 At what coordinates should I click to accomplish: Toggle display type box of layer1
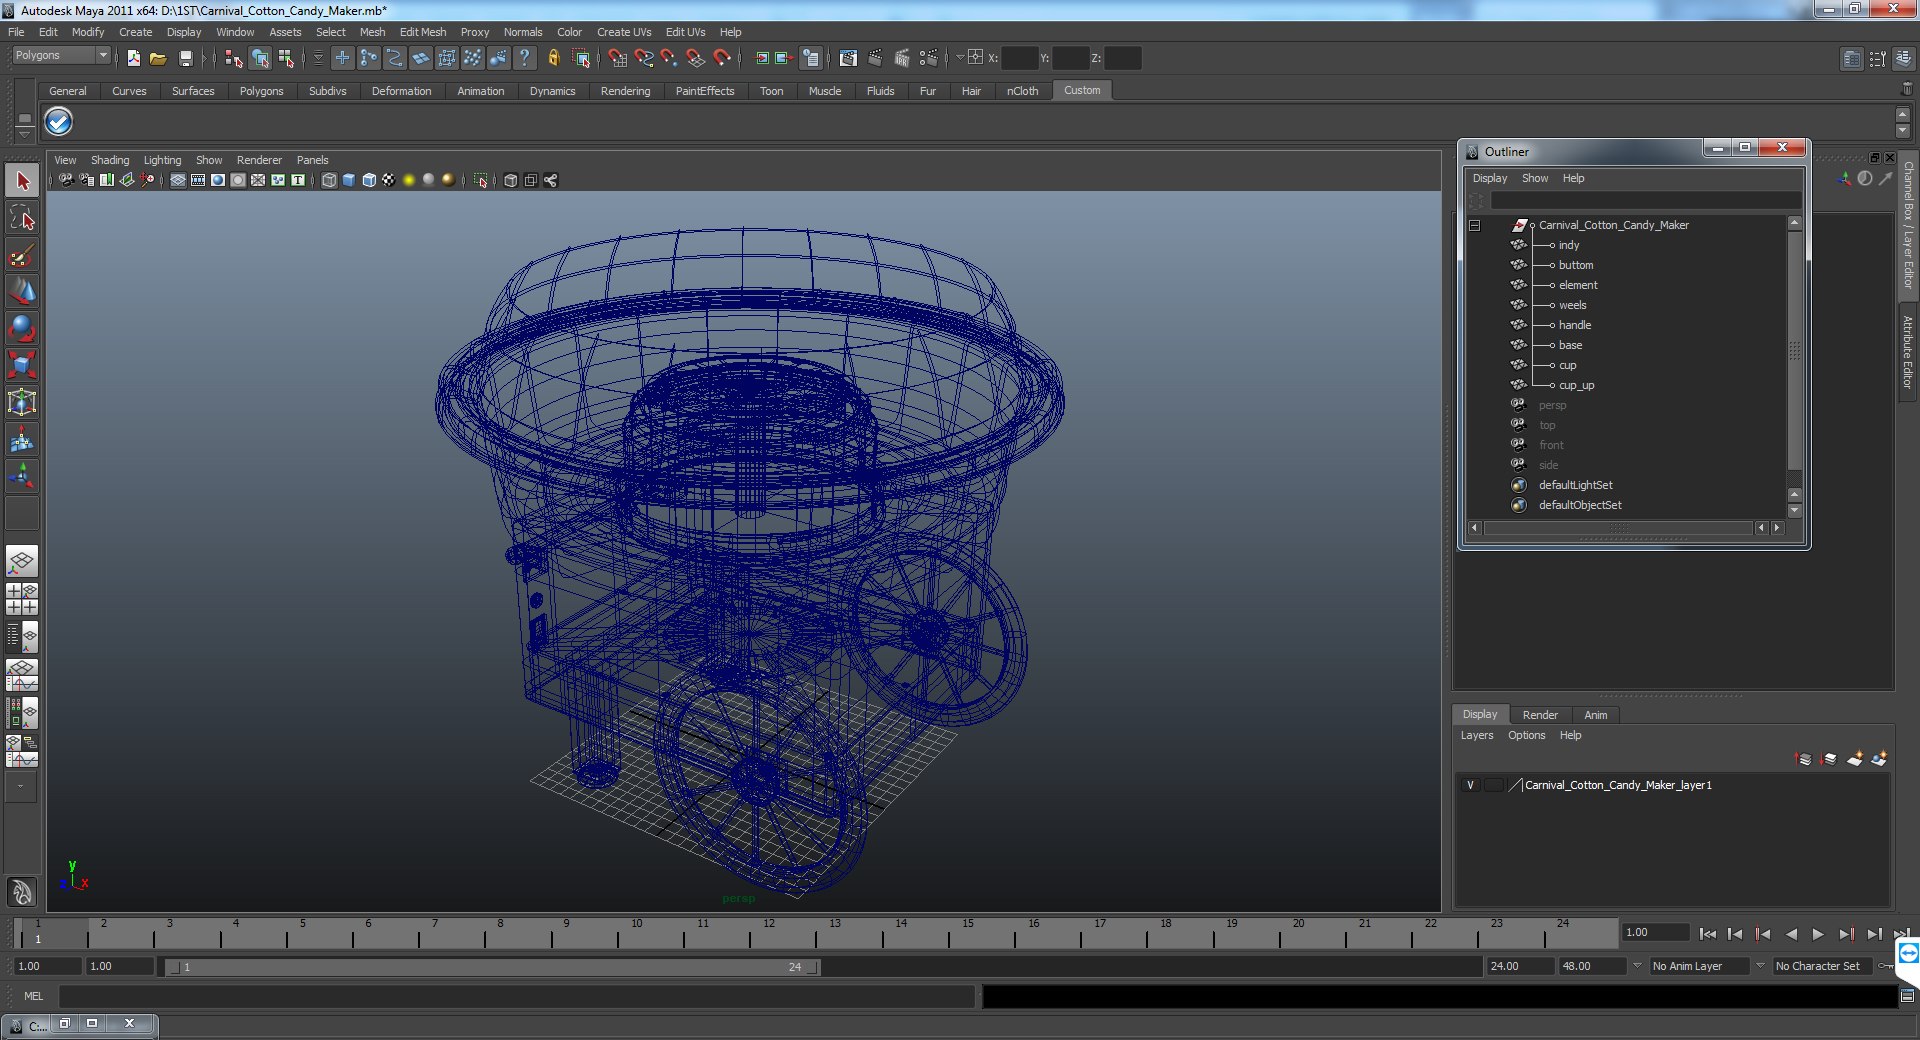point(1493,785)
